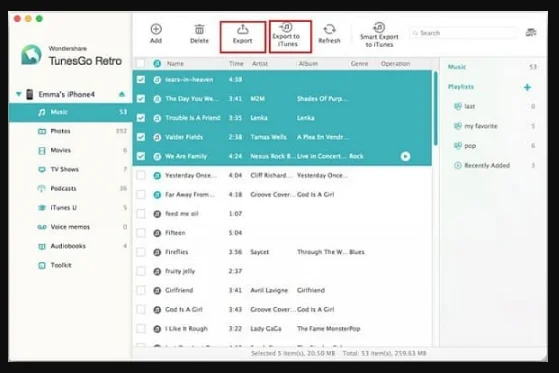Click in the Search field

click(x=463, y=33)
